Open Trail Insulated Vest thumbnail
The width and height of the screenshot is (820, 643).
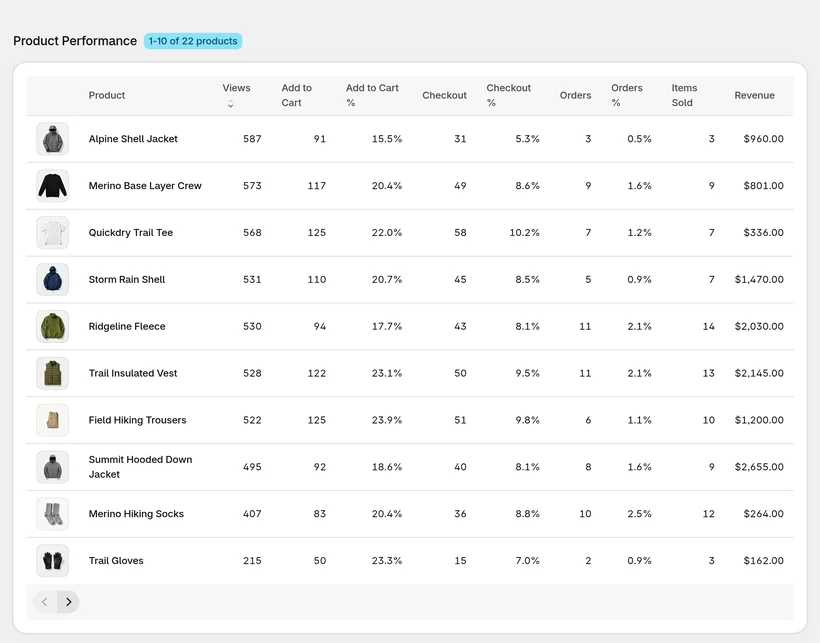[52, 373]
